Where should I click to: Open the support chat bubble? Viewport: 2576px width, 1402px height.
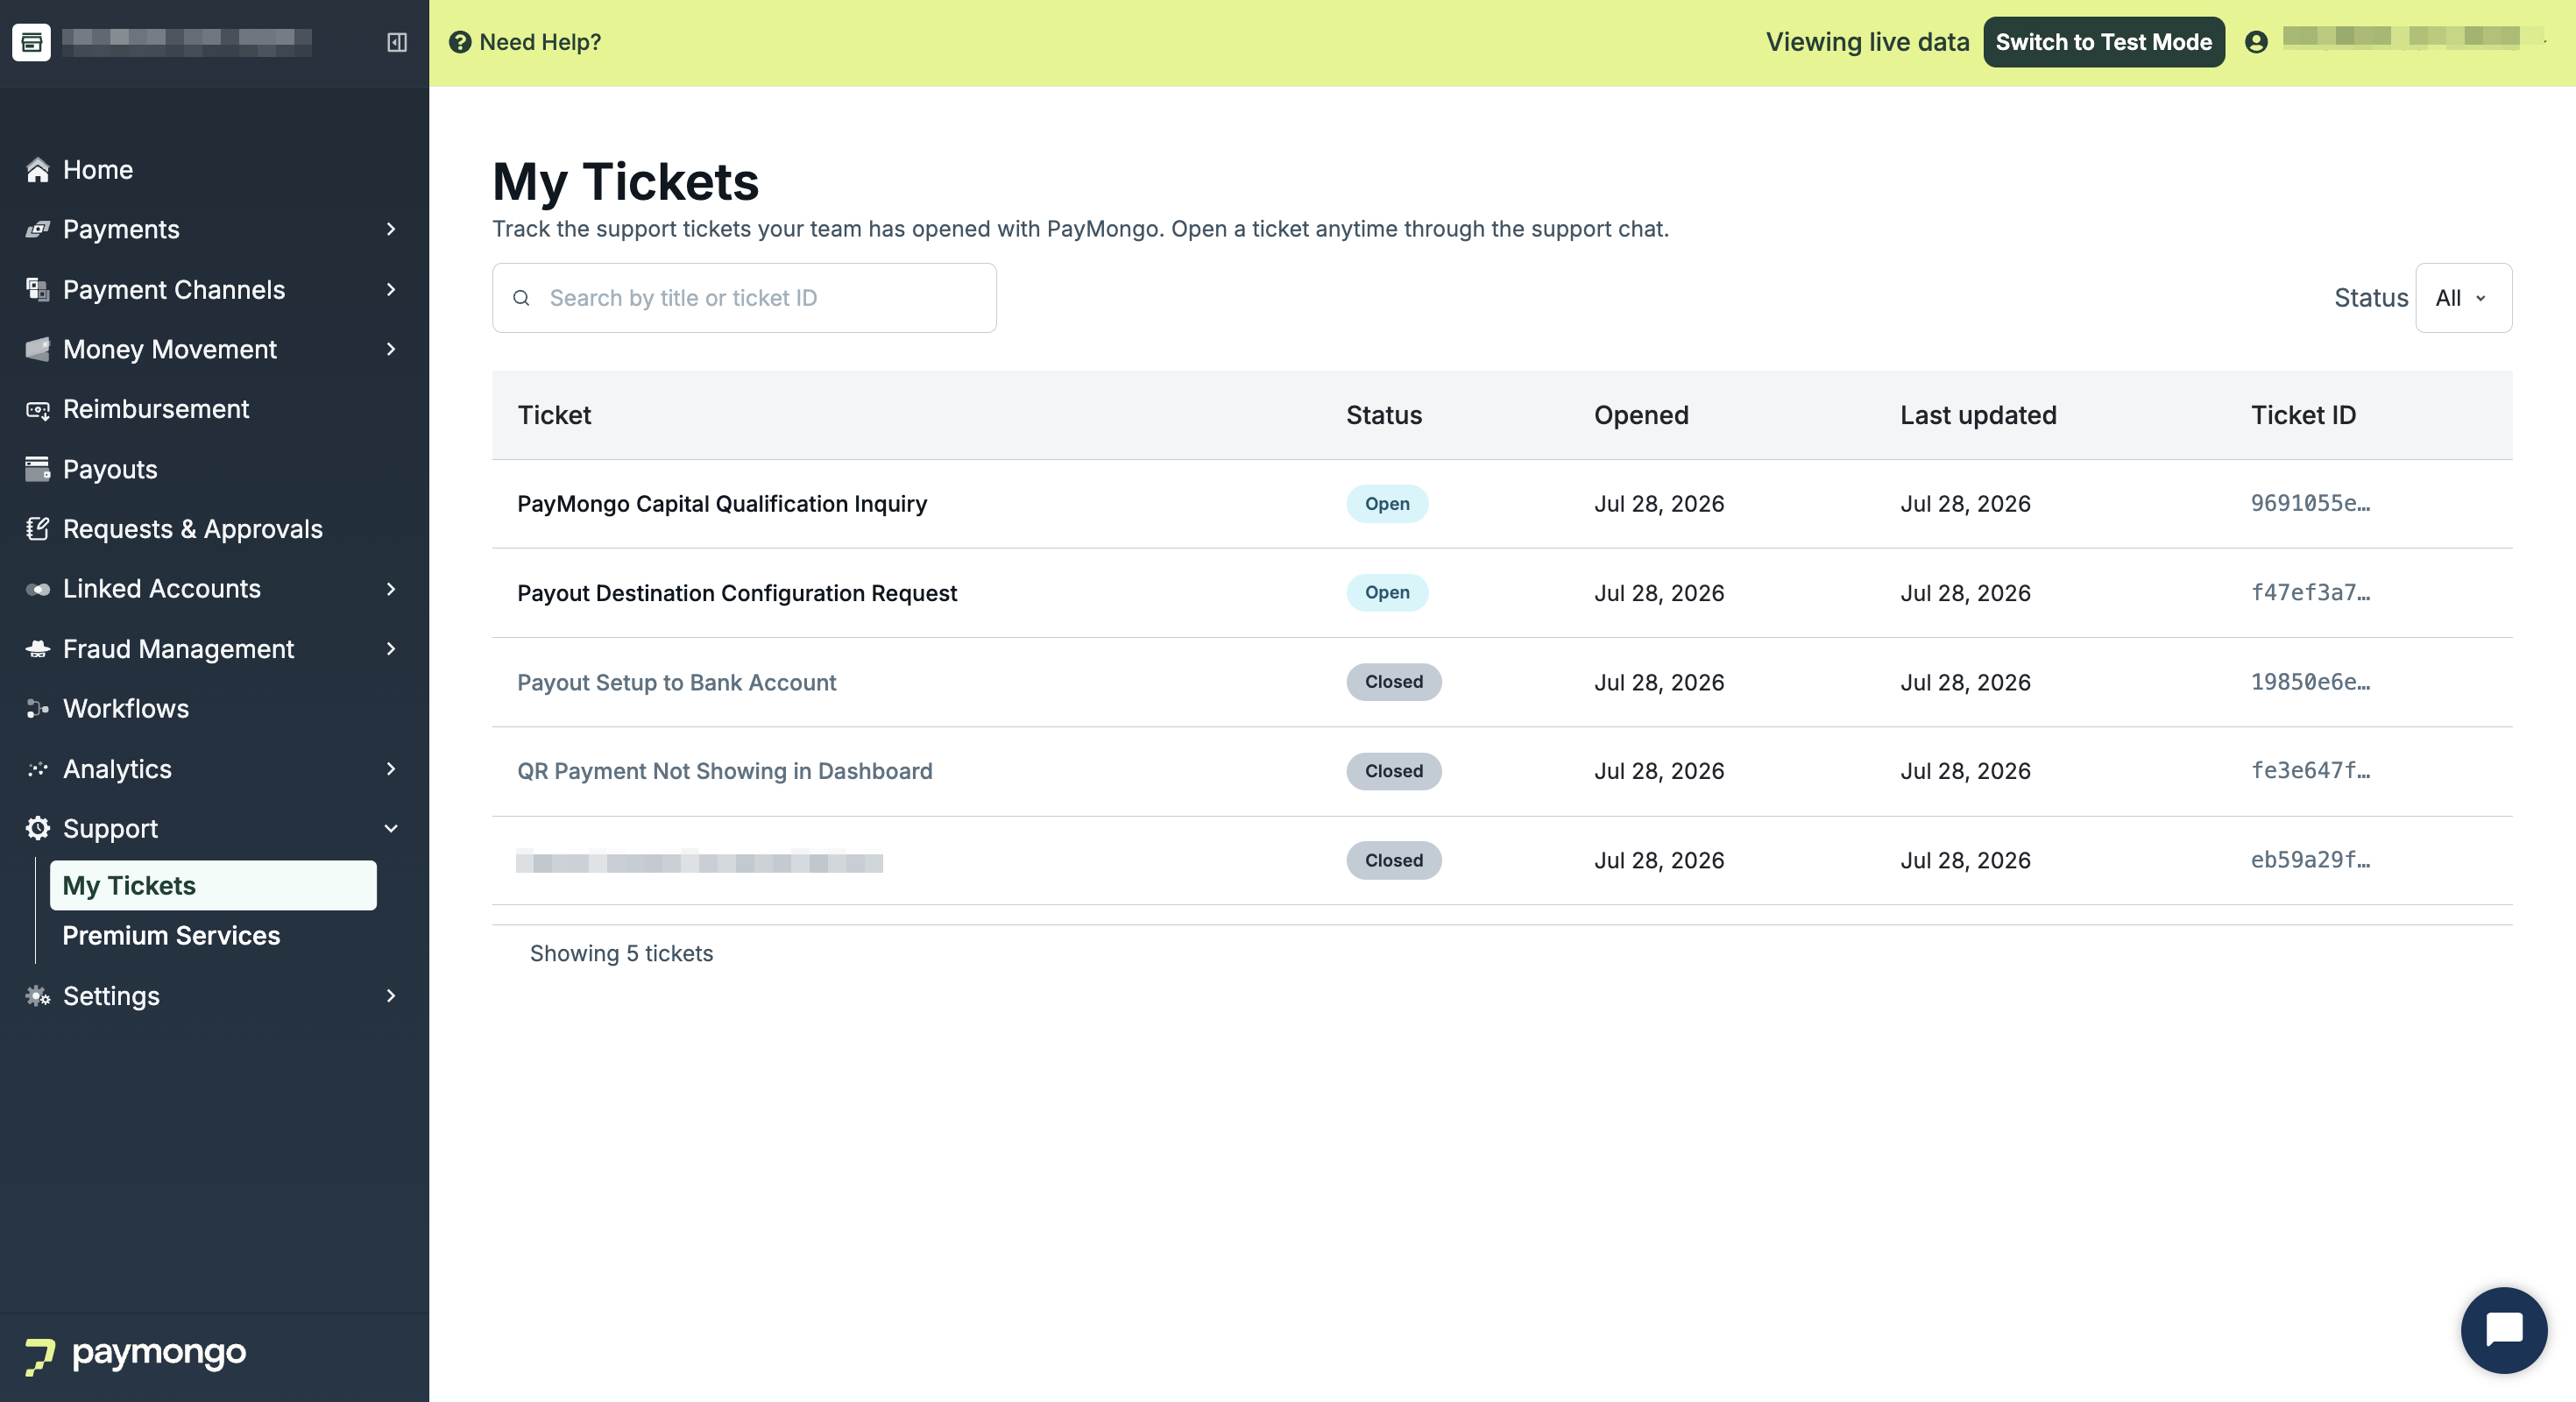click(2504, 1330)
